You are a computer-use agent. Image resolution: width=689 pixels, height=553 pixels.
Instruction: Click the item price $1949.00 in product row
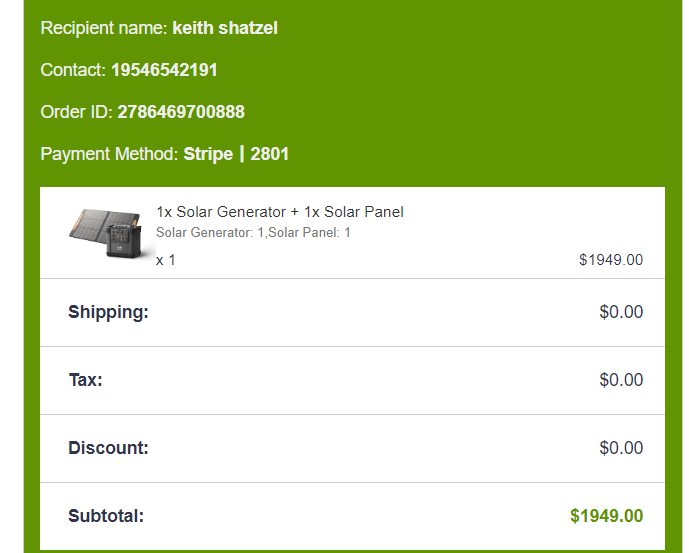610,260
